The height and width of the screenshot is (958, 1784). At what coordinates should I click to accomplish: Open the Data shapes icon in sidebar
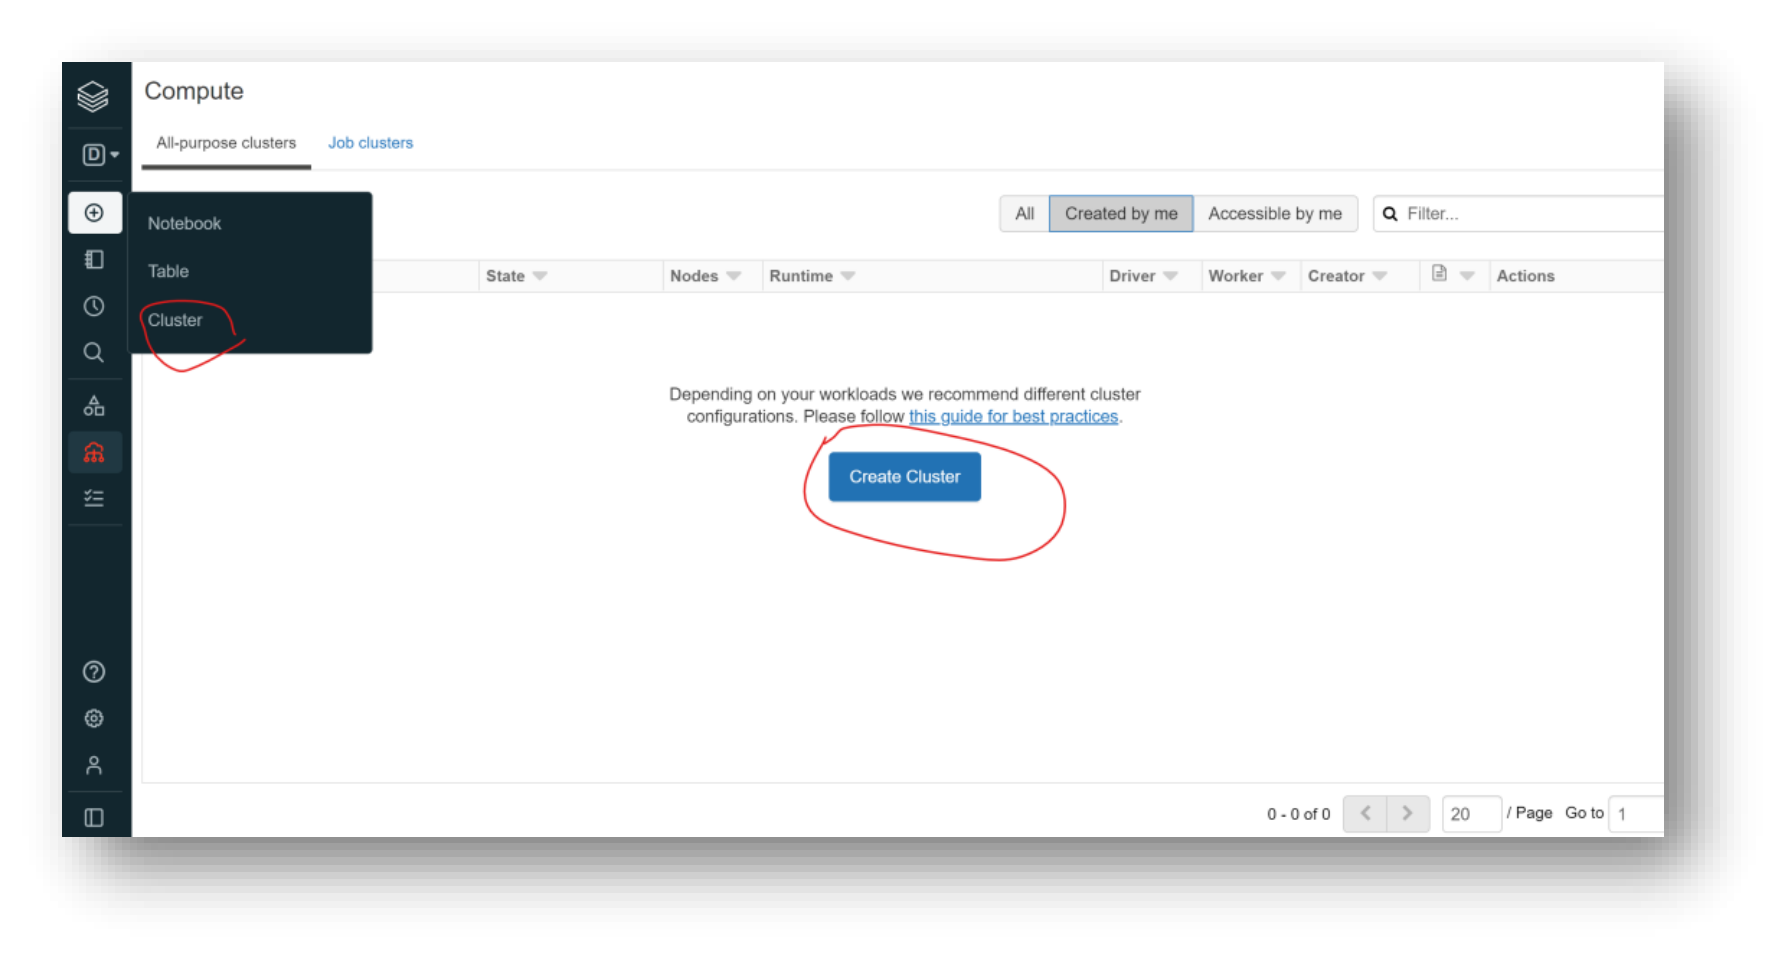pyautogui.click(x=94, y=405)
